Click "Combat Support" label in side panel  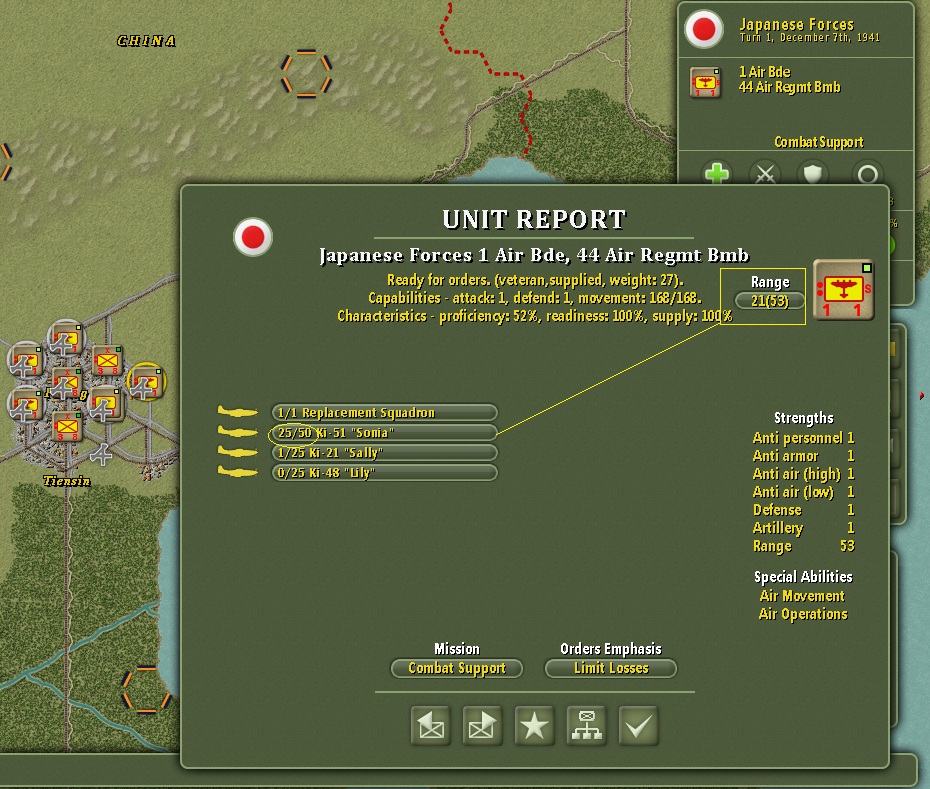click(x=818, y=142)
